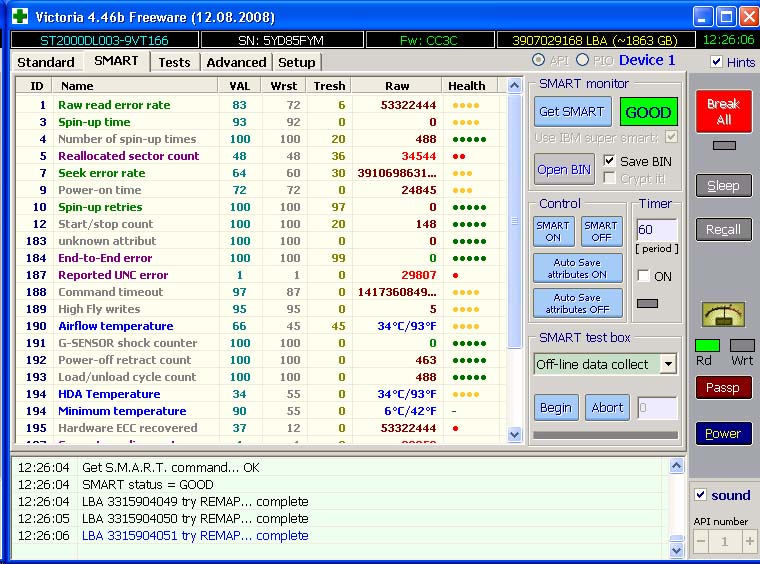Click the Timer period input field
Image resolution: width=760 pixels, height=564 pixels.
[656, 230]
